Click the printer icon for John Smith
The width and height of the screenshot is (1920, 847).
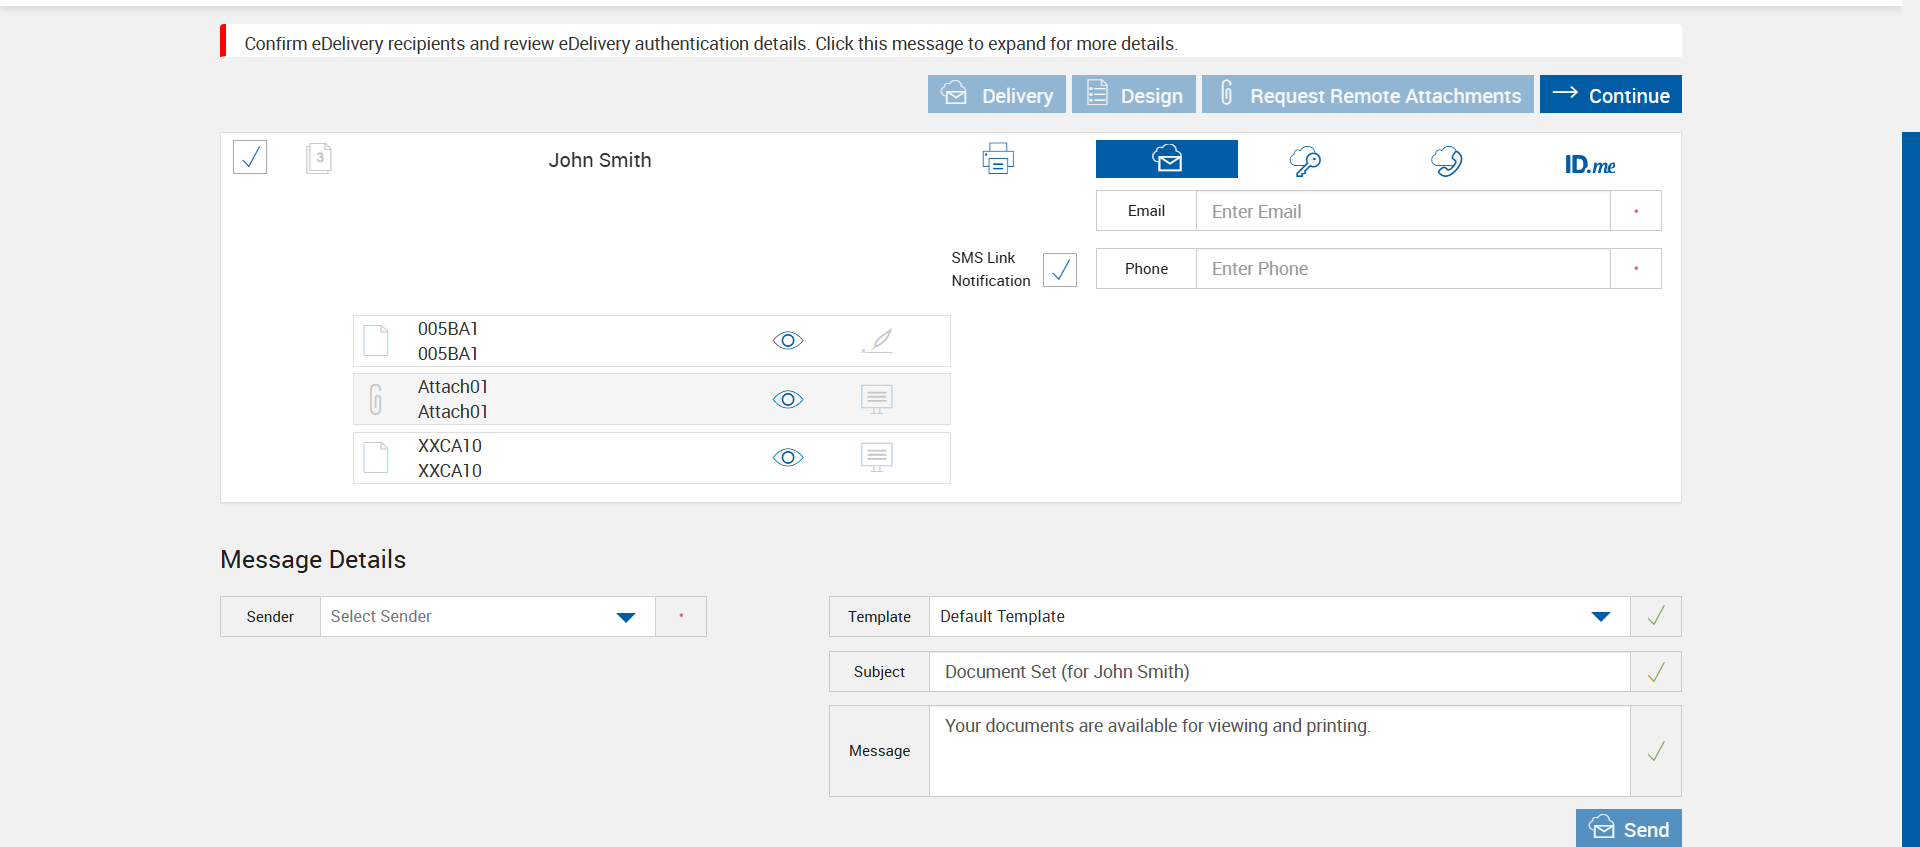tap(997, 159)
